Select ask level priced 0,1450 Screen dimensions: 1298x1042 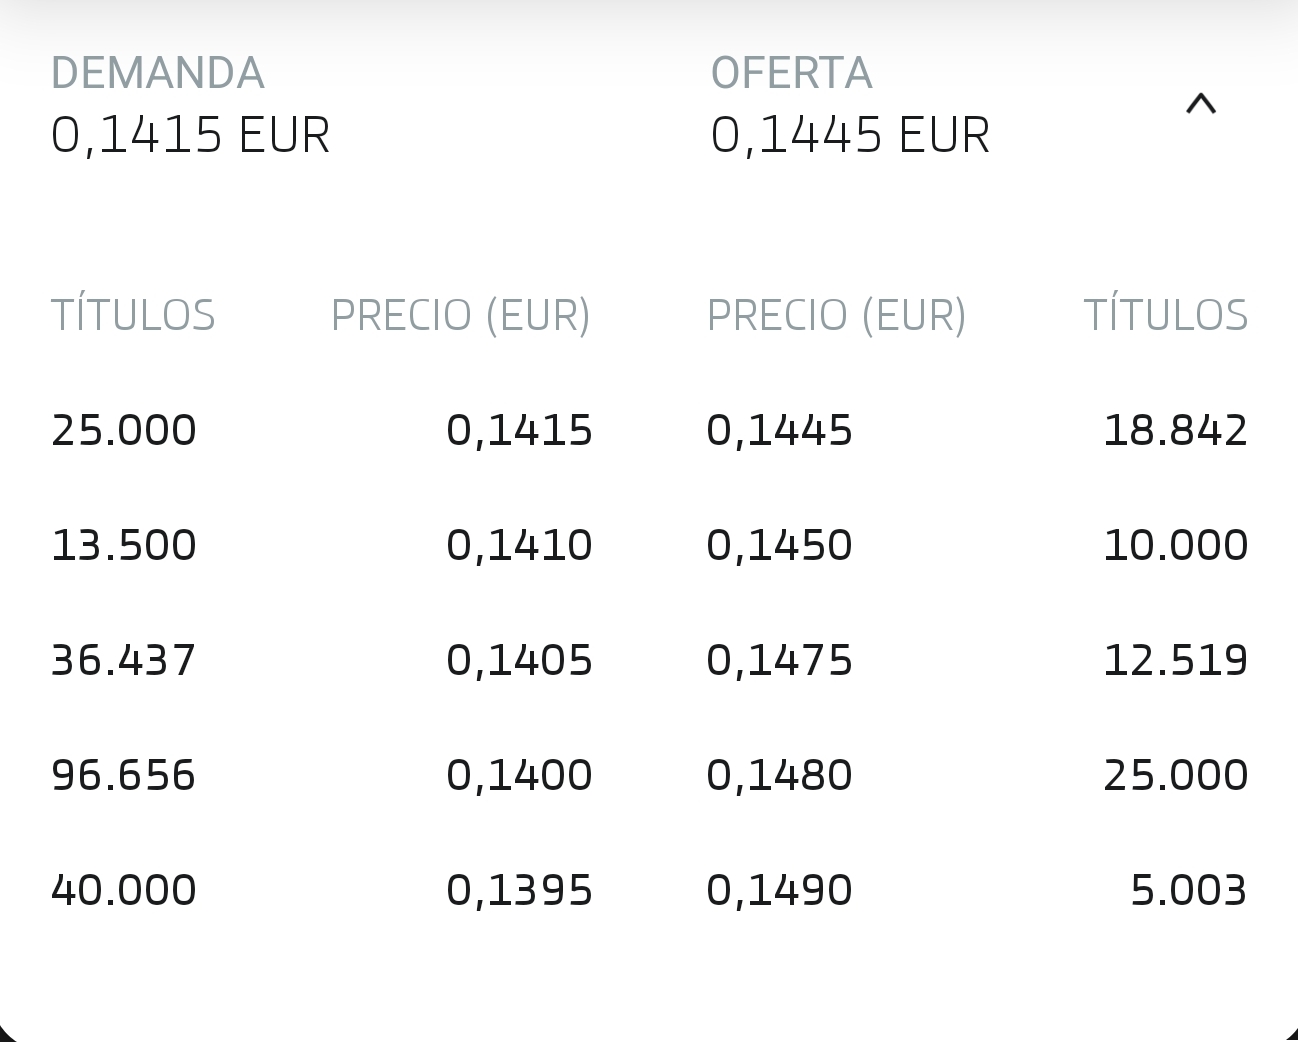point(780,544)
